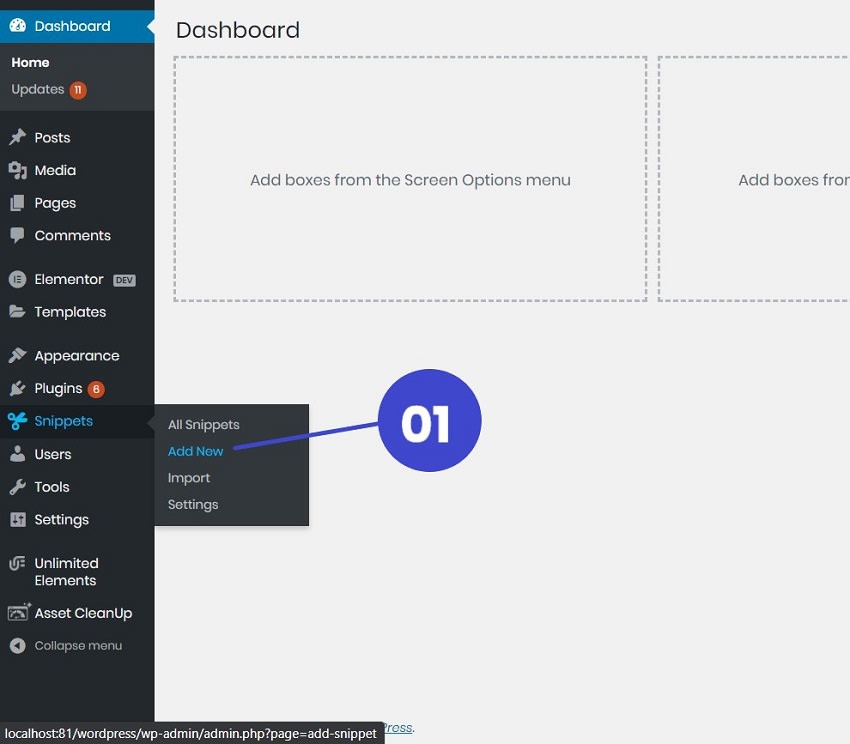Screen dimensions: 850x744
Task: Open the Unlimited Elements menu
Action: tap(77, 572)
